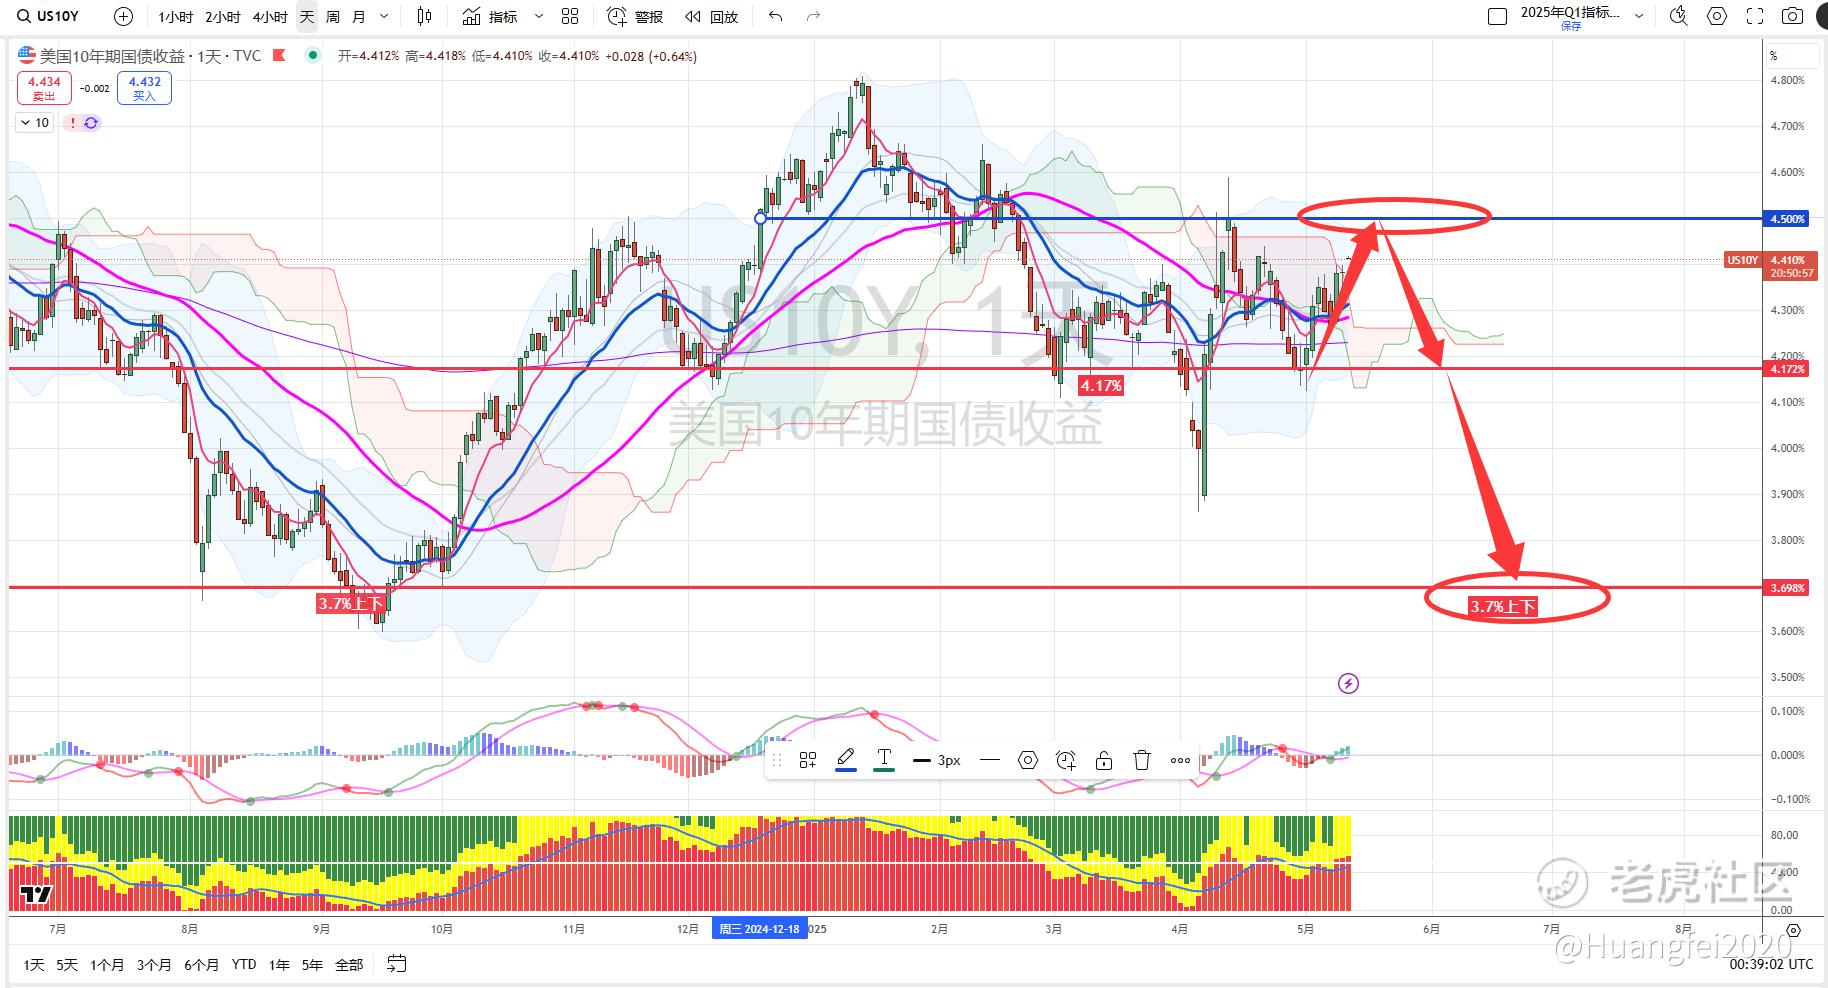Expand the chart layout management dropdown
The height and width of the screenshot is (988, 1828).
1639,16
